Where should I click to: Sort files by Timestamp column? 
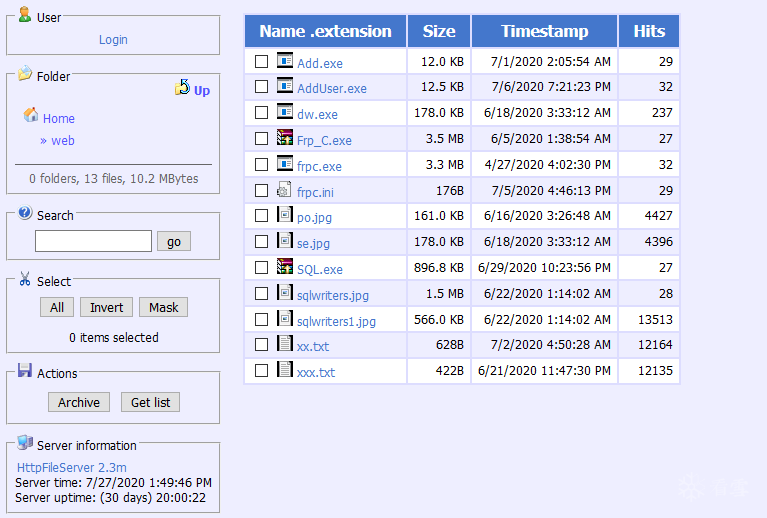pos(544,31)
